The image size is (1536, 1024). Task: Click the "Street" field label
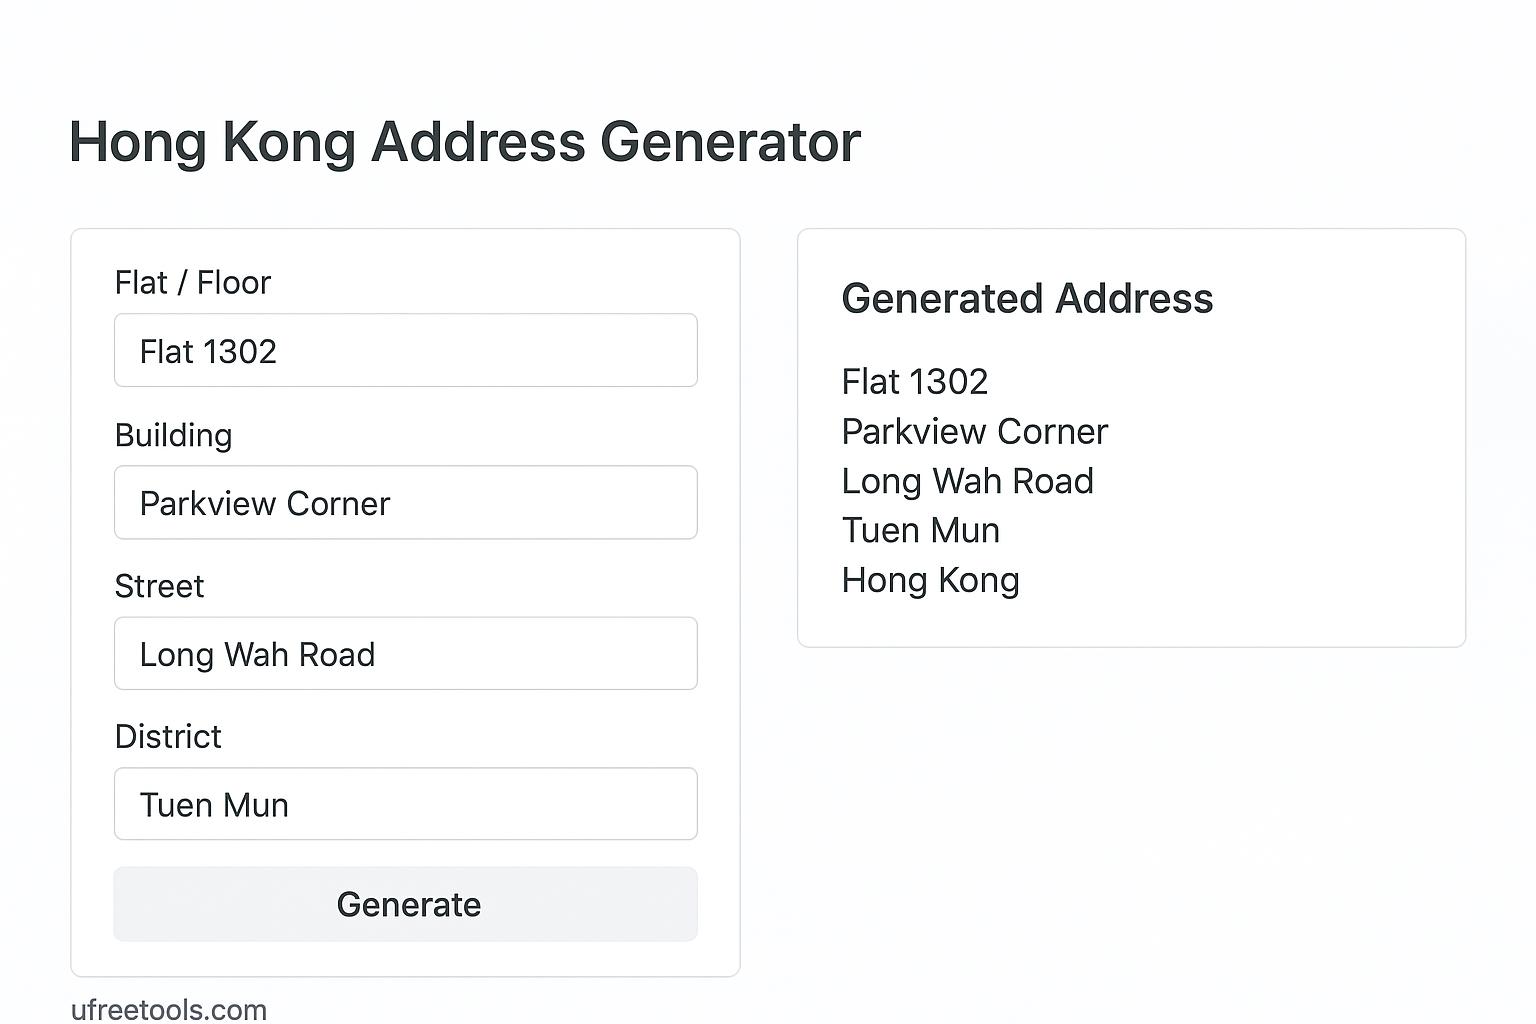pos(159,586)
